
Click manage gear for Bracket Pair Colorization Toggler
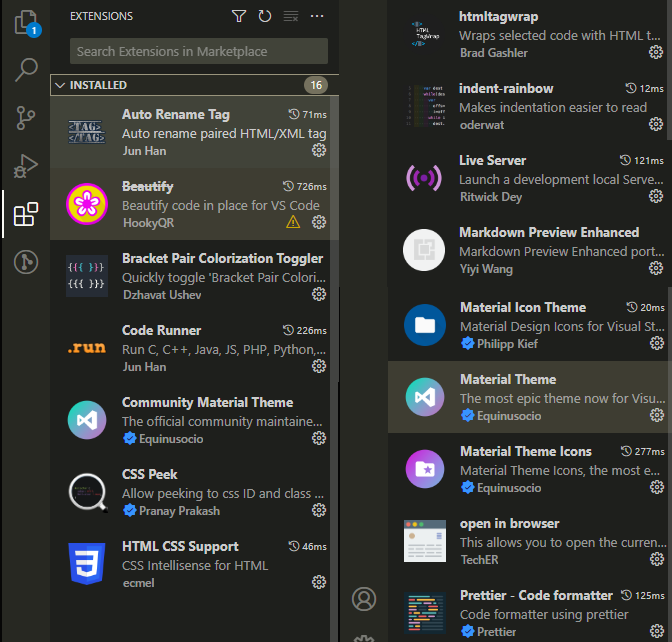(319, 294)
